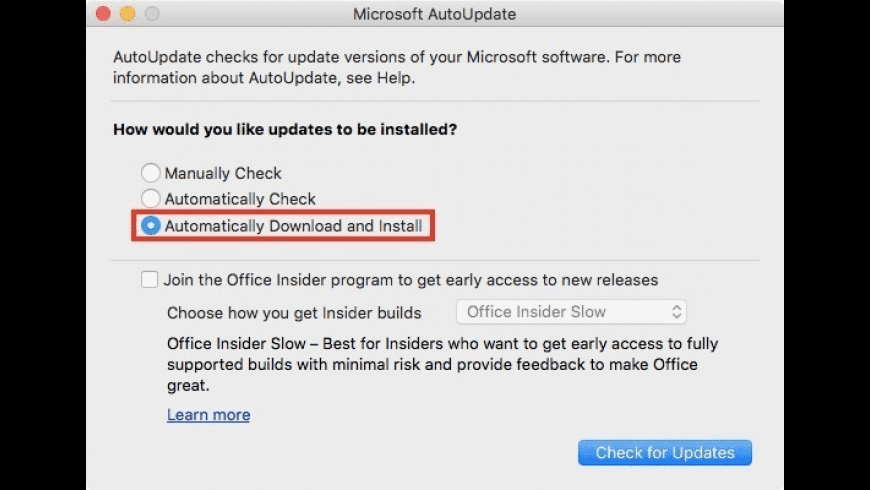
Task: Click 'Choose how you get Insider builds' label
Action: pyautogui.click(x=294, y=312)
